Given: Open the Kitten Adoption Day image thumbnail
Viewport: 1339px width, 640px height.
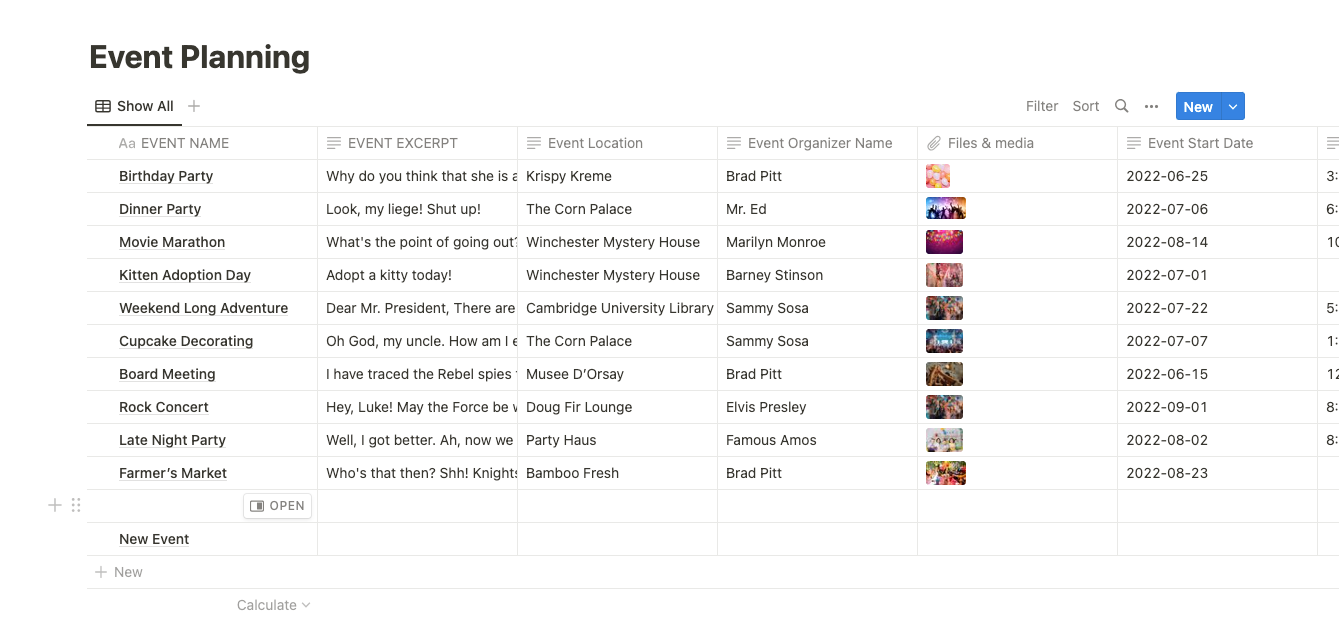Looking at the screenshot, I should [945, 275].
